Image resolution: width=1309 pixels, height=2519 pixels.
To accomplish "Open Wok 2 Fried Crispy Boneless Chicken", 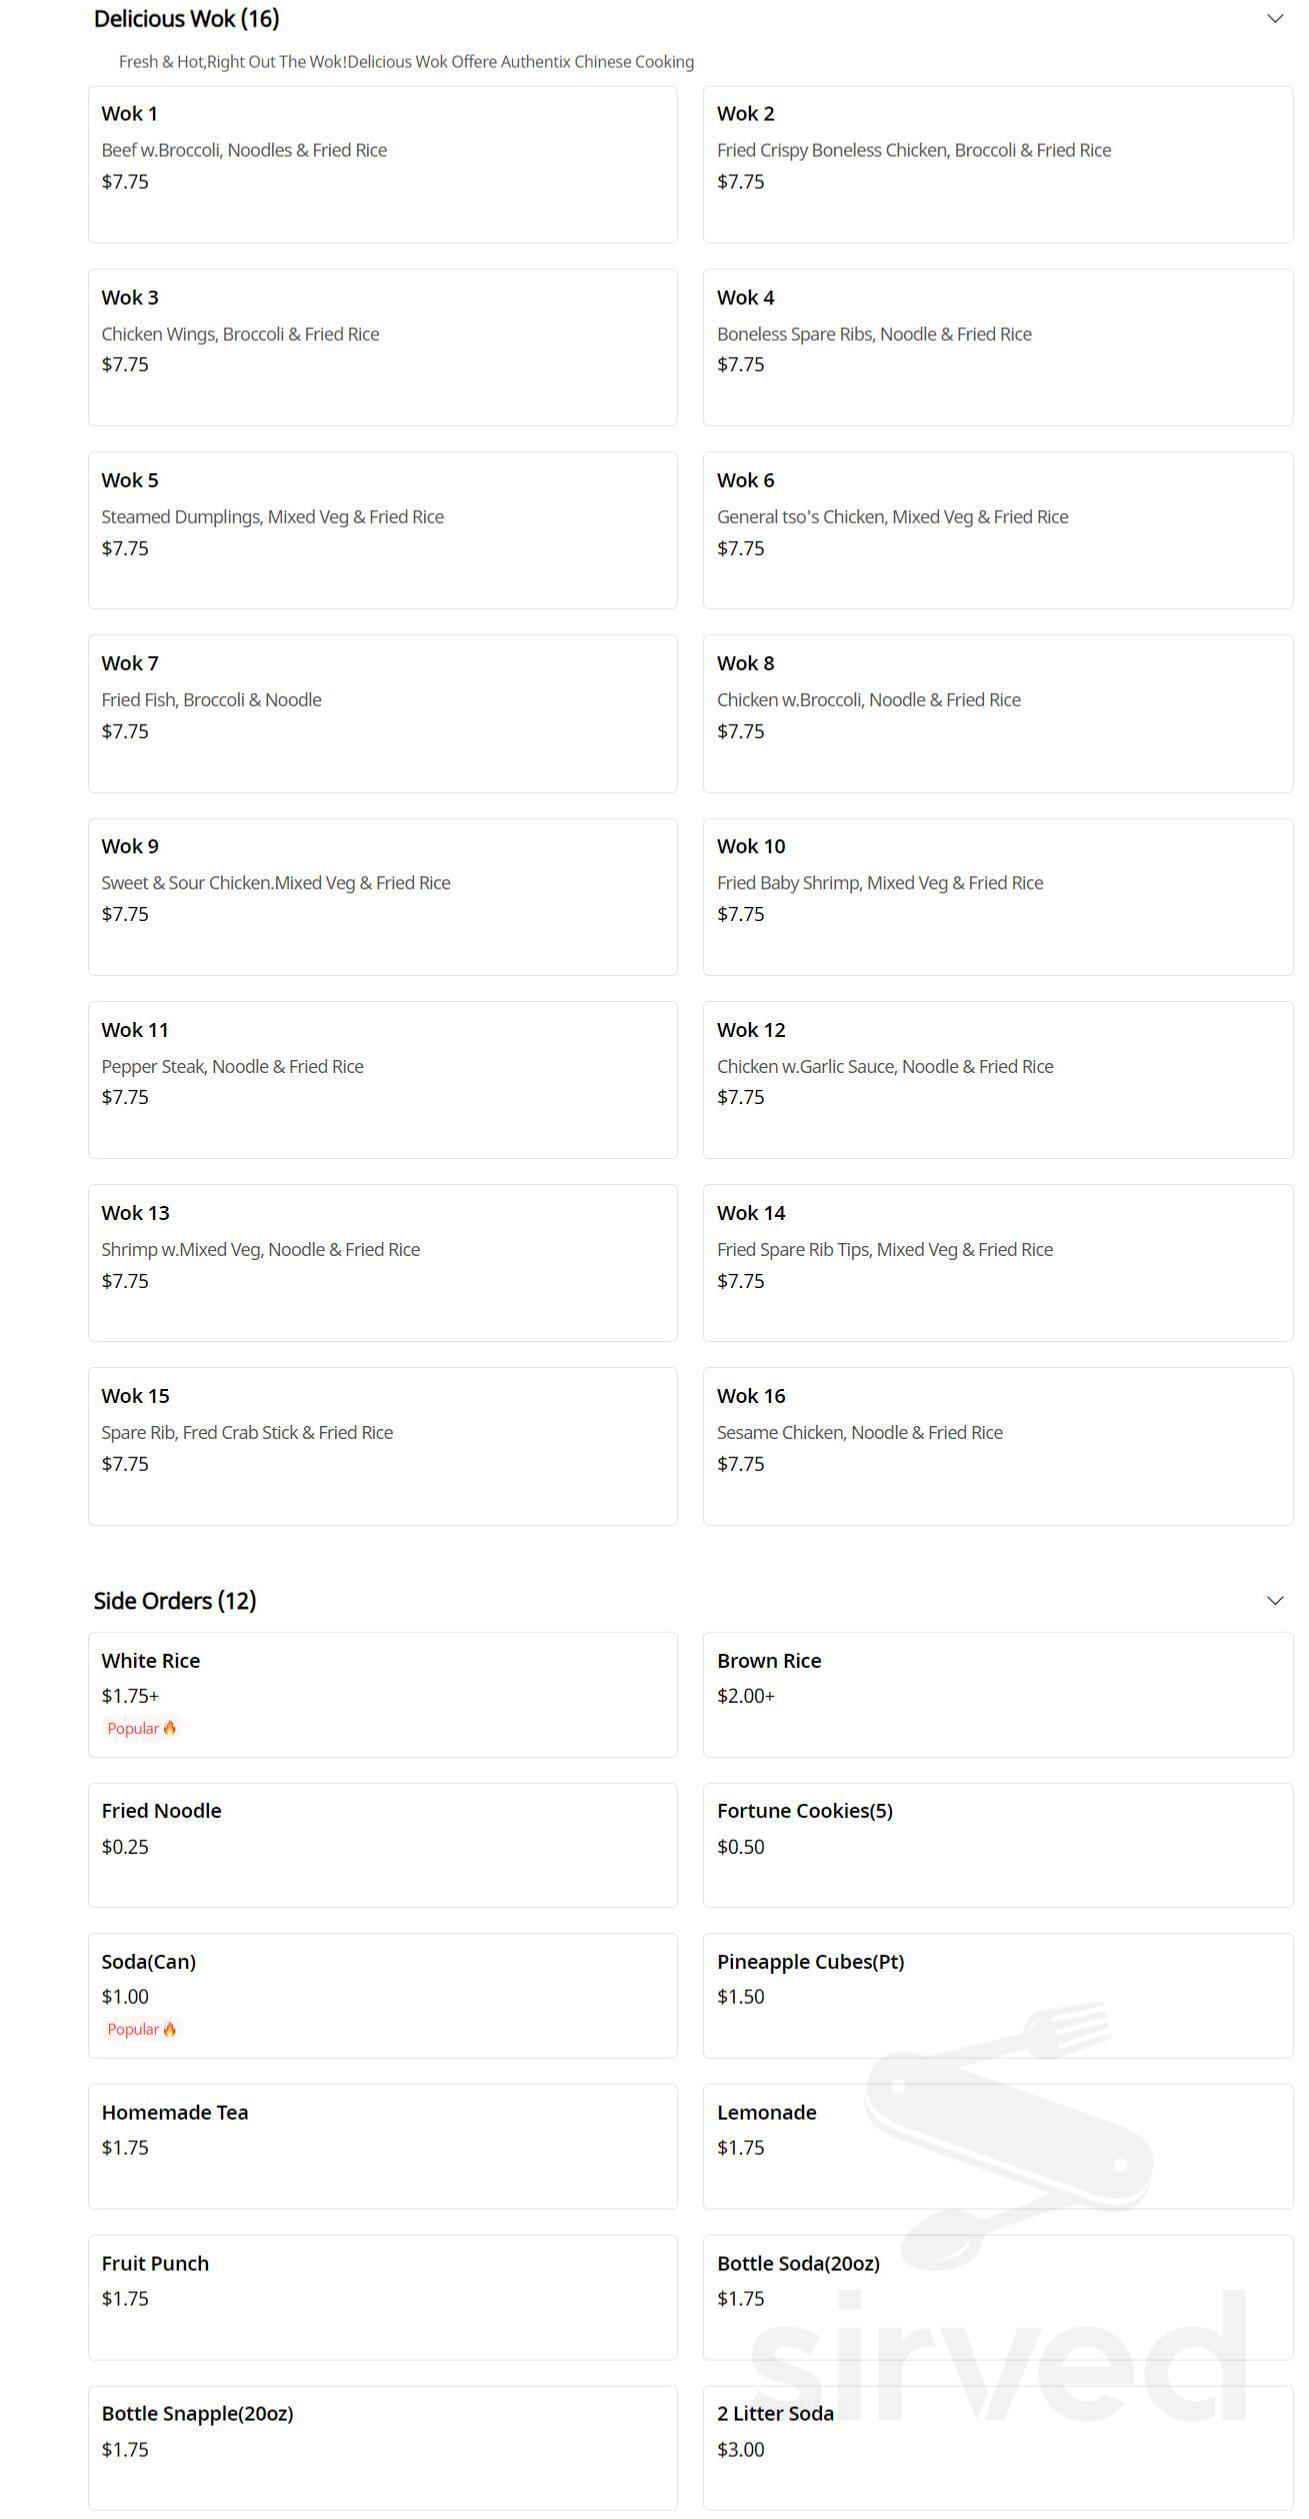I will [x=997, y=164].
